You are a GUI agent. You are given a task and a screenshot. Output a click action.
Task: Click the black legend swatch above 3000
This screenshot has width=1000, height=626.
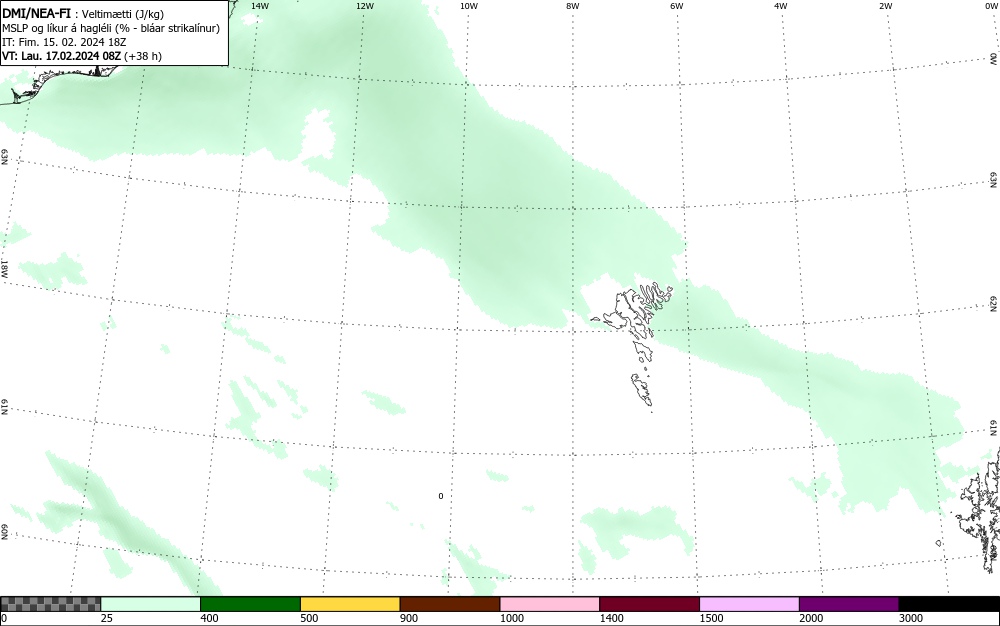[x=949, y=604]
